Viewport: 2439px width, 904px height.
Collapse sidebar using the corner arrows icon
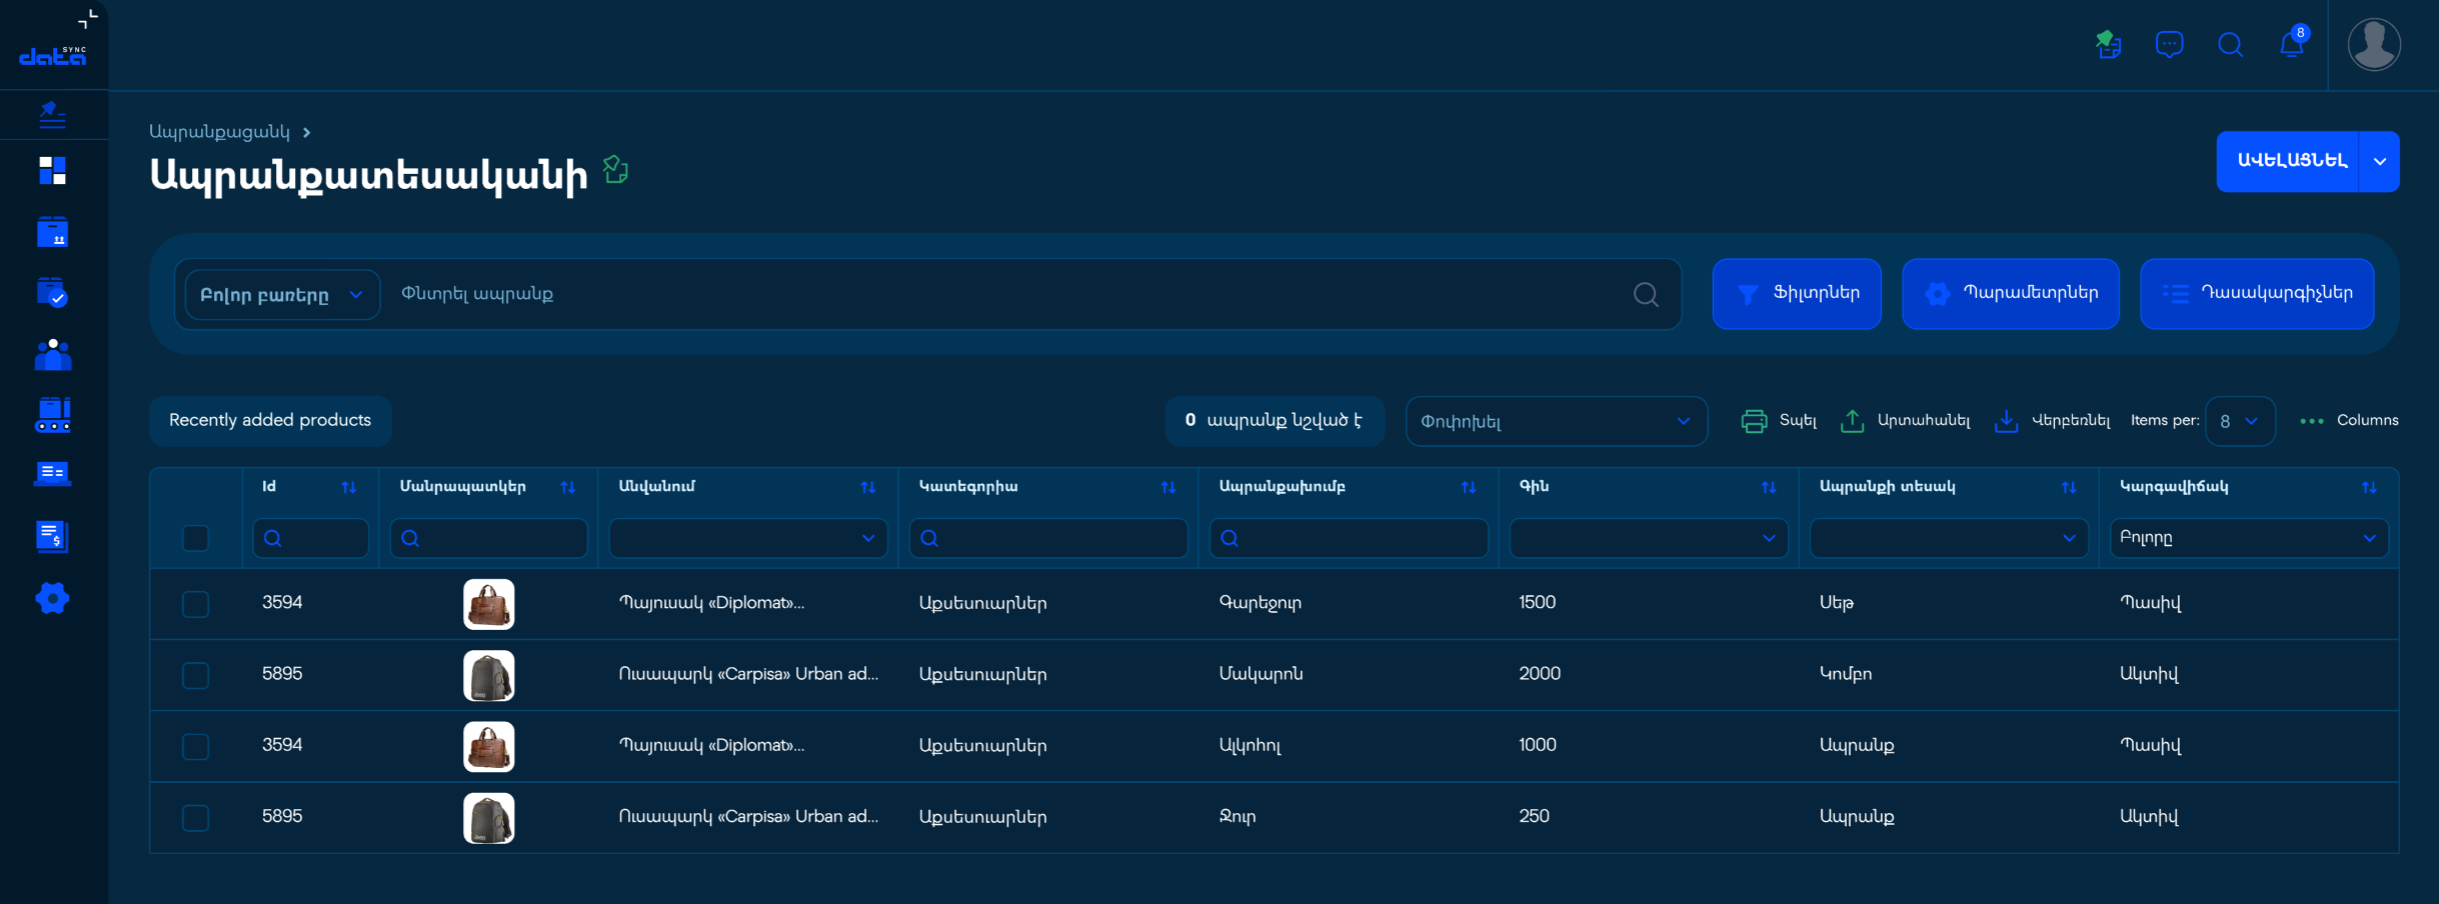click(88, 18)
